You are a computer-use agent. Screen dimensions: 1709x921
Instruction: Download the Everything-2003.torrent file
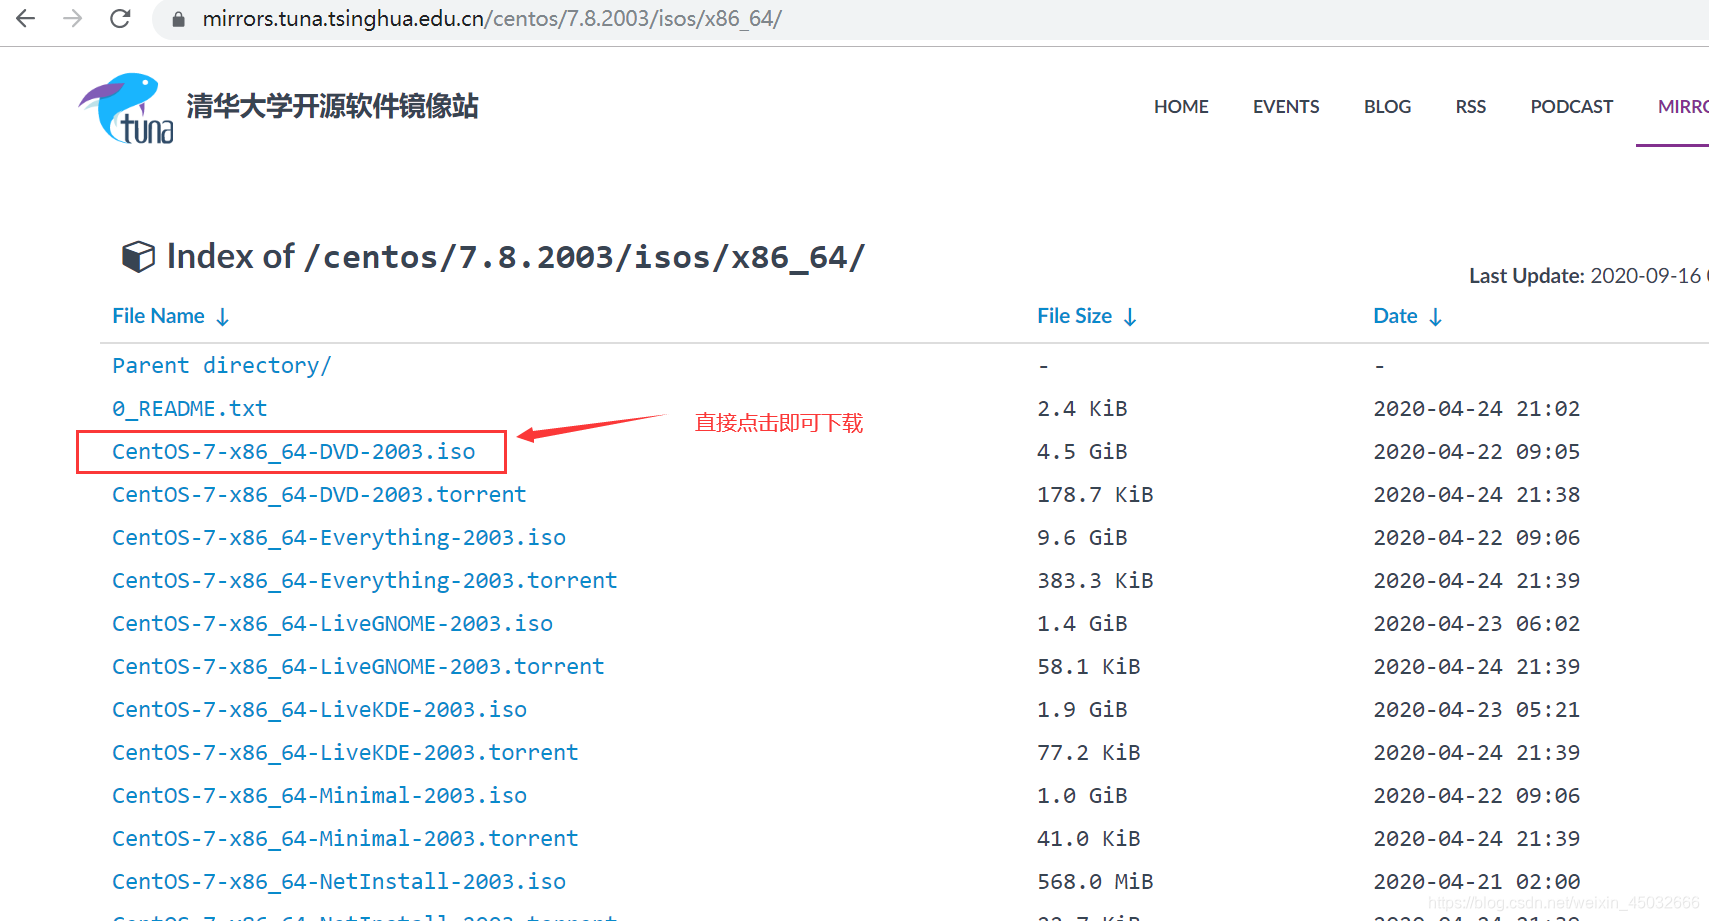point(365,581)
